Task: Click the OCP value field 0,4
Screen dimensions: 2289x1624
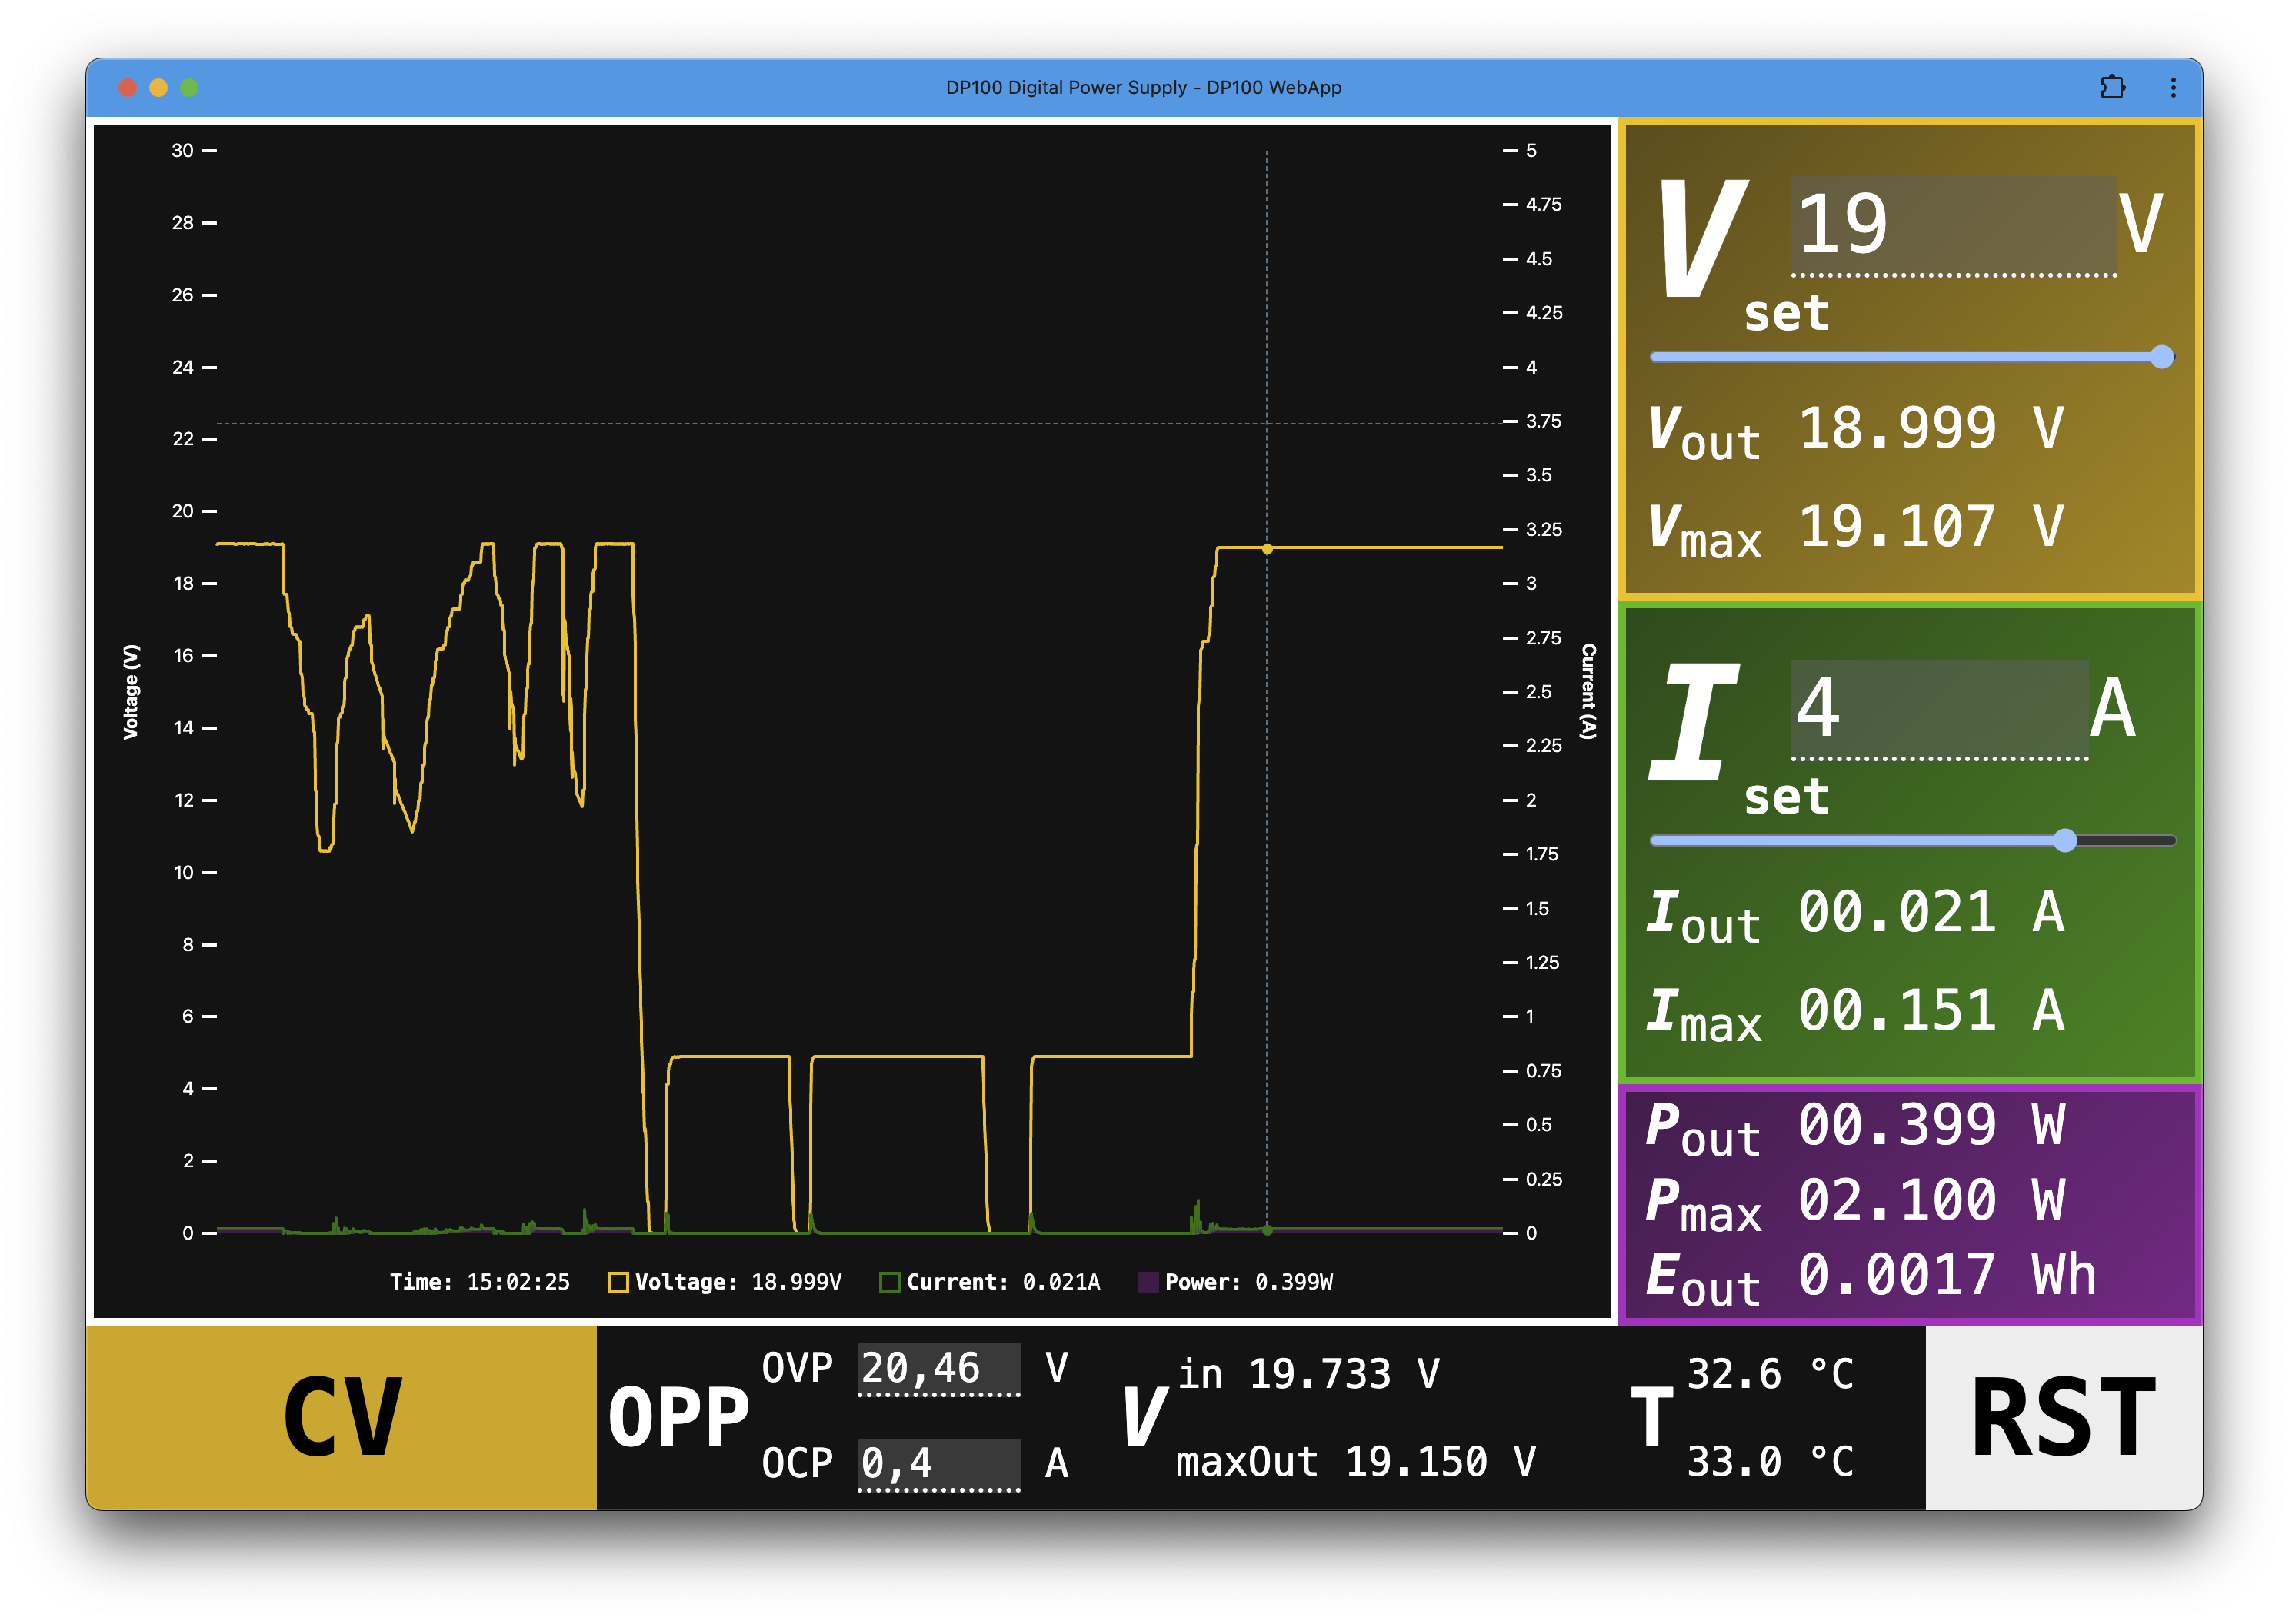Action: [938, 1464]
